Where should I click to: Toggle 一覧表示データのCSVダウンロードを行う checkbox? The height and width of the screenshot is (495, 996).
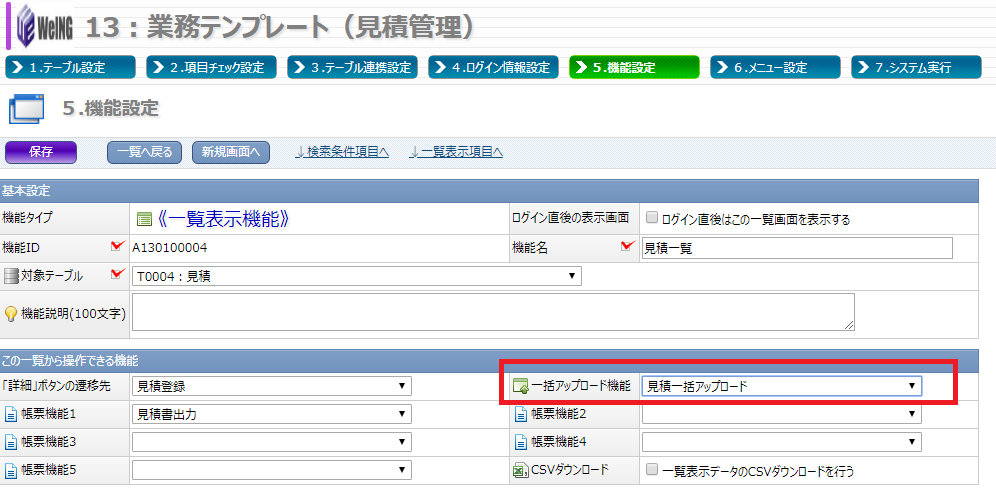(651, 469)
